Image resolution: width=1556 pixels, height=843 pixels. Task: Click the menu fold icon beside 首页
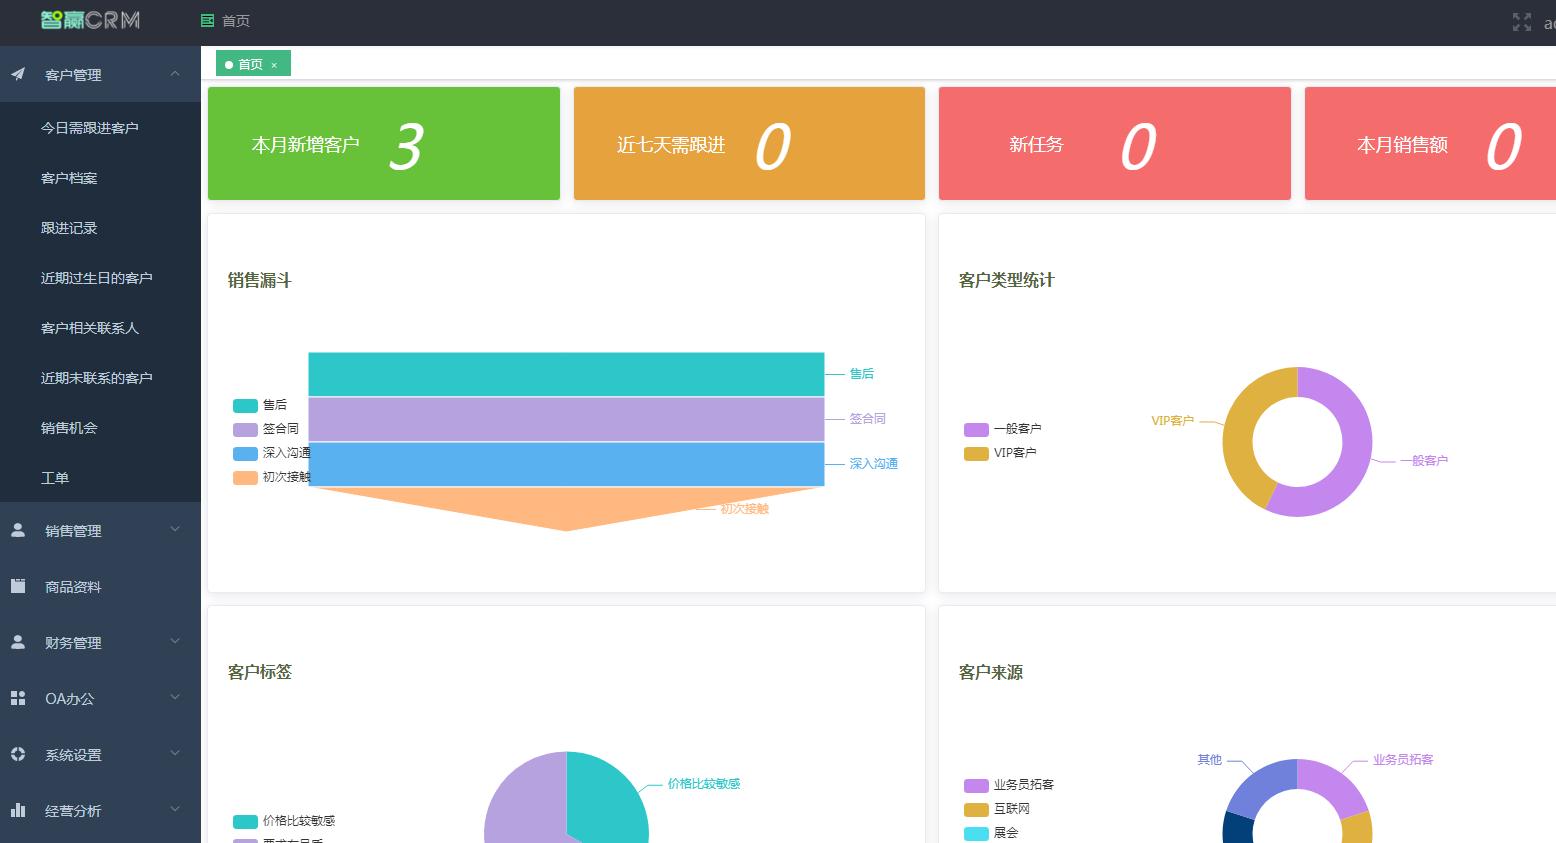(x=207, y=21)
